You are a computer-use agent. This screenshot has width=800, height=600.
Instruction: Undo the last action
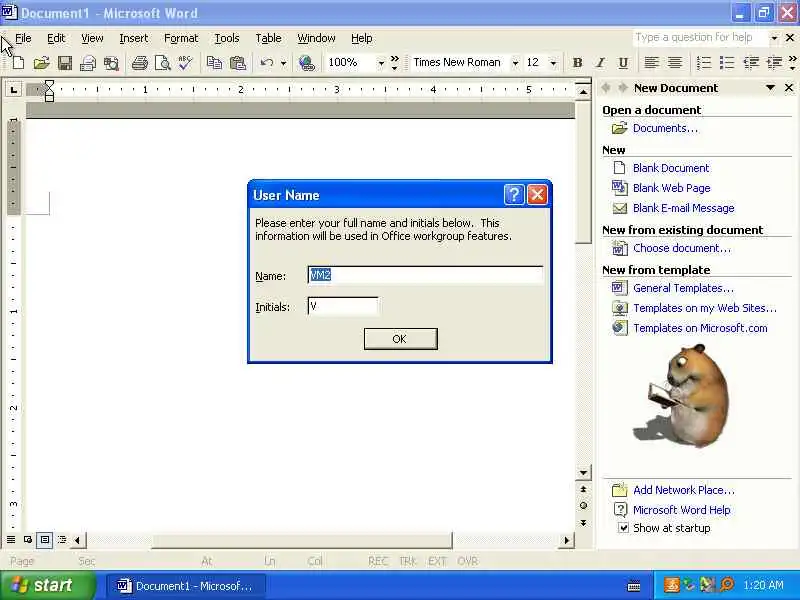tap(266, 63)
